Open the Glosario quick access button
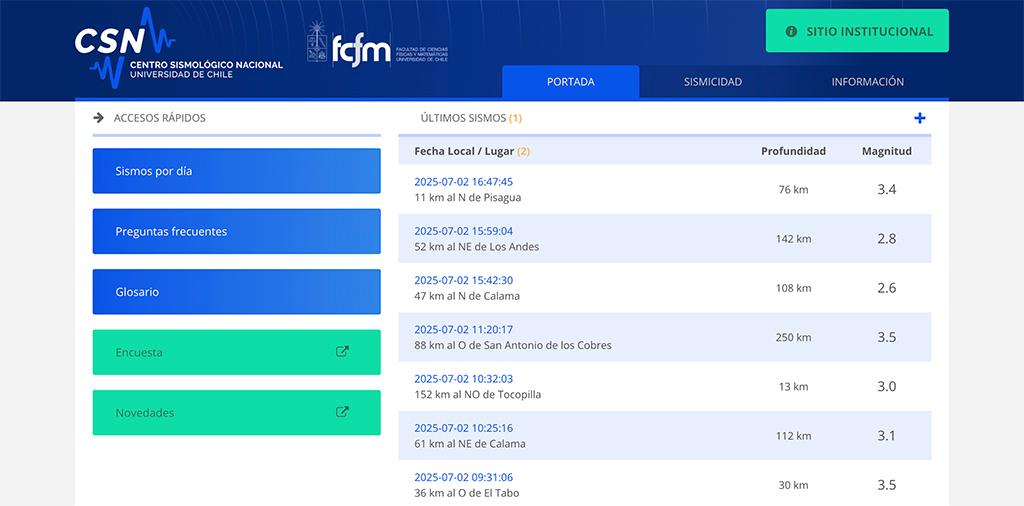 236,292
